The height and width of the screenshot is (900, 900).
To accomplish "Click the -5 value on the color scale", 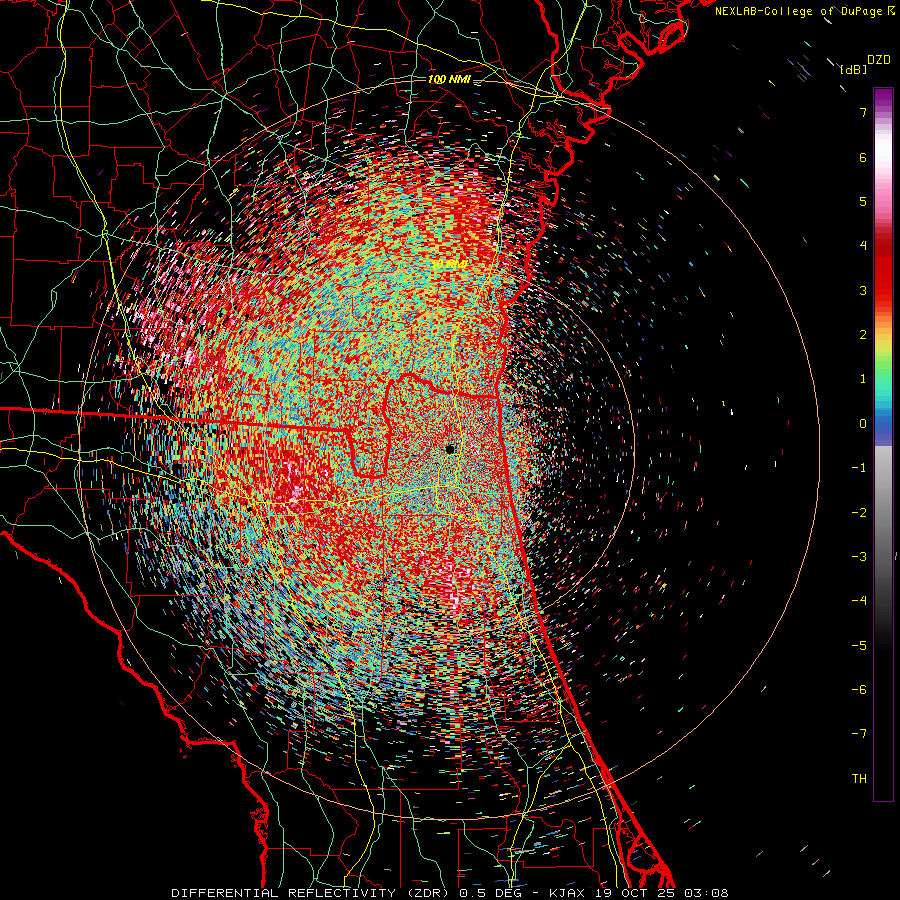I will tap(859, 646).
